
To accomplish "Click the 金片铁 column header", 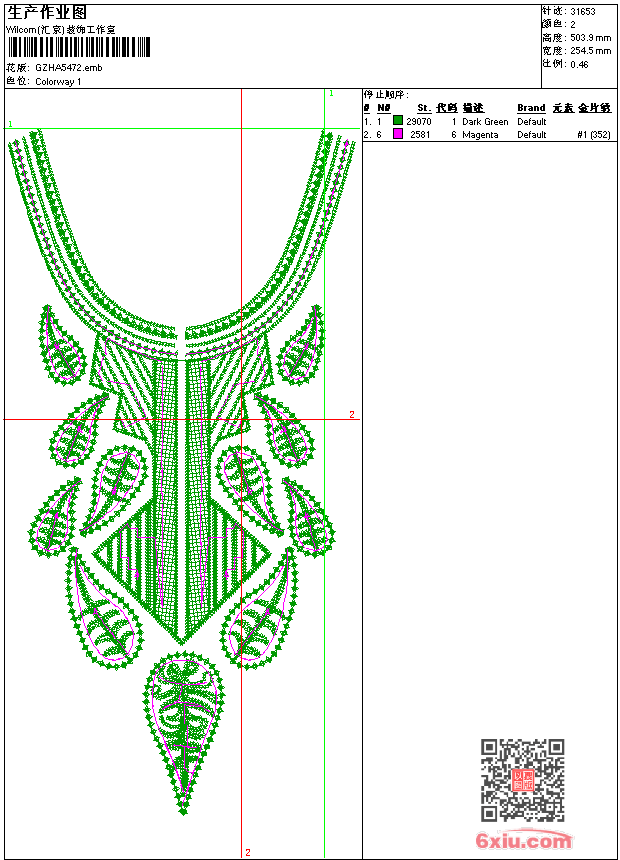I will [594, 108].
